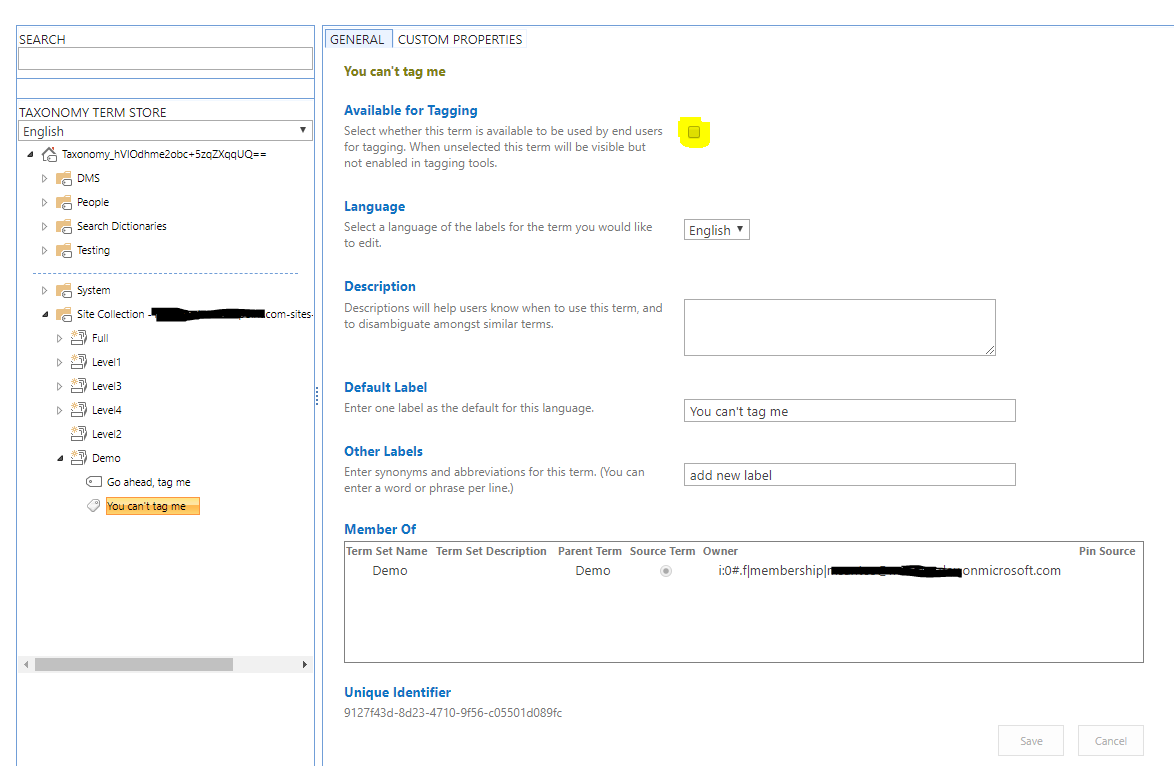Click the add new label field
The width and height of the screenshot is (1174, 766).
click(x=850, y=475)
